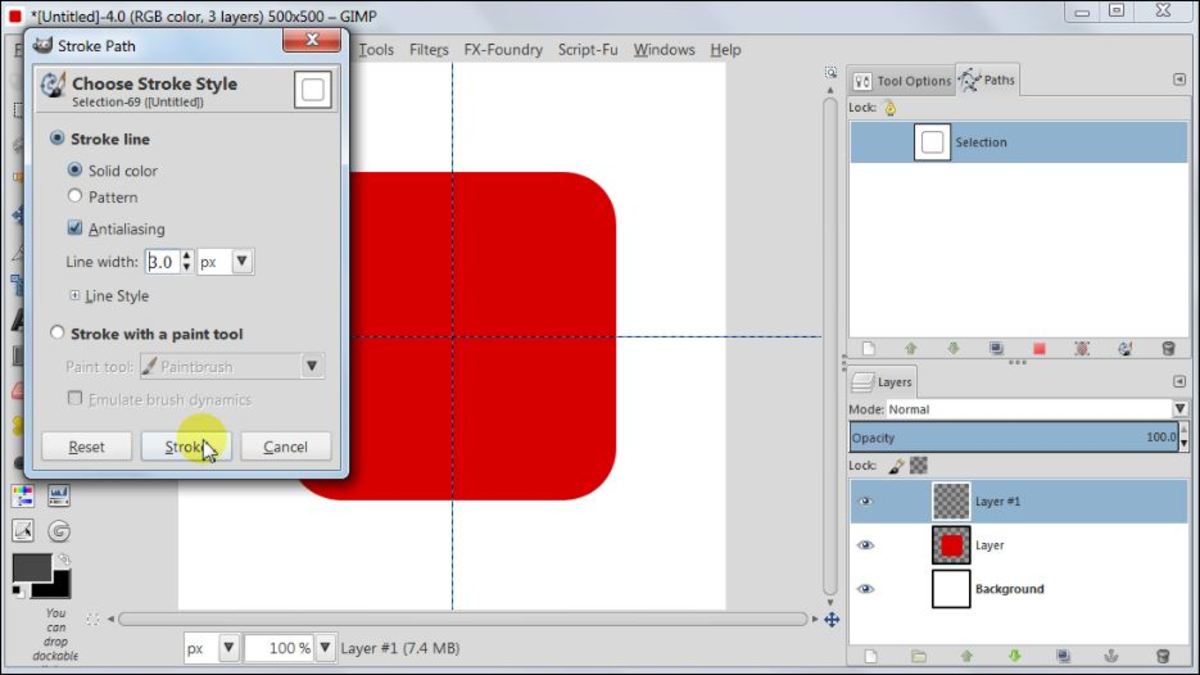Duplicate the selected layer

(1062, 657)
